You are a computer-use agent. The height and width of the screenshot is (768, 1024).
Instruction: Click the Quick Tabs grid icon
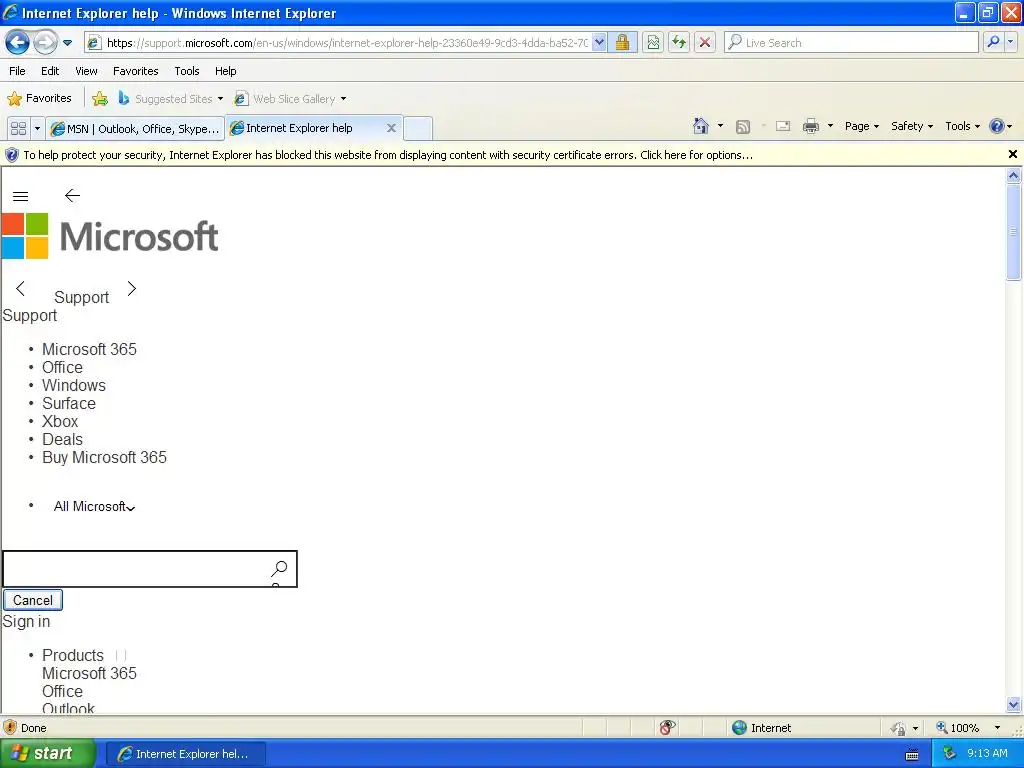point(18,128)
